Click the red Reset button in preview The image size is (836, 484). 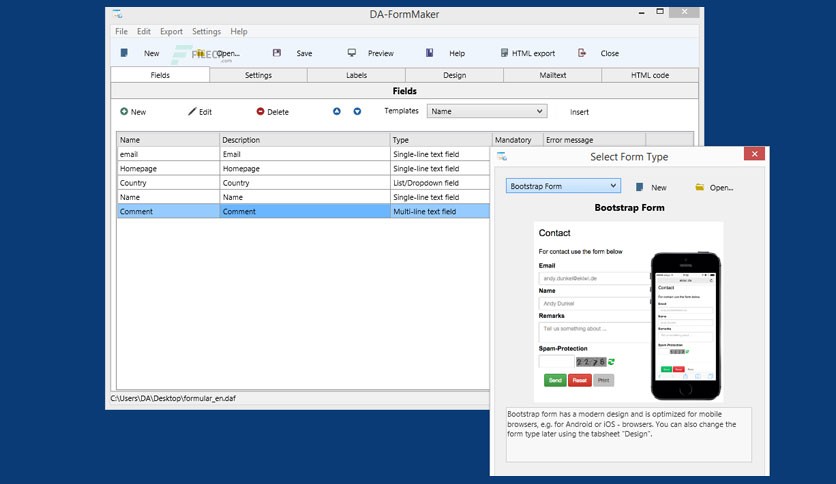580,380
